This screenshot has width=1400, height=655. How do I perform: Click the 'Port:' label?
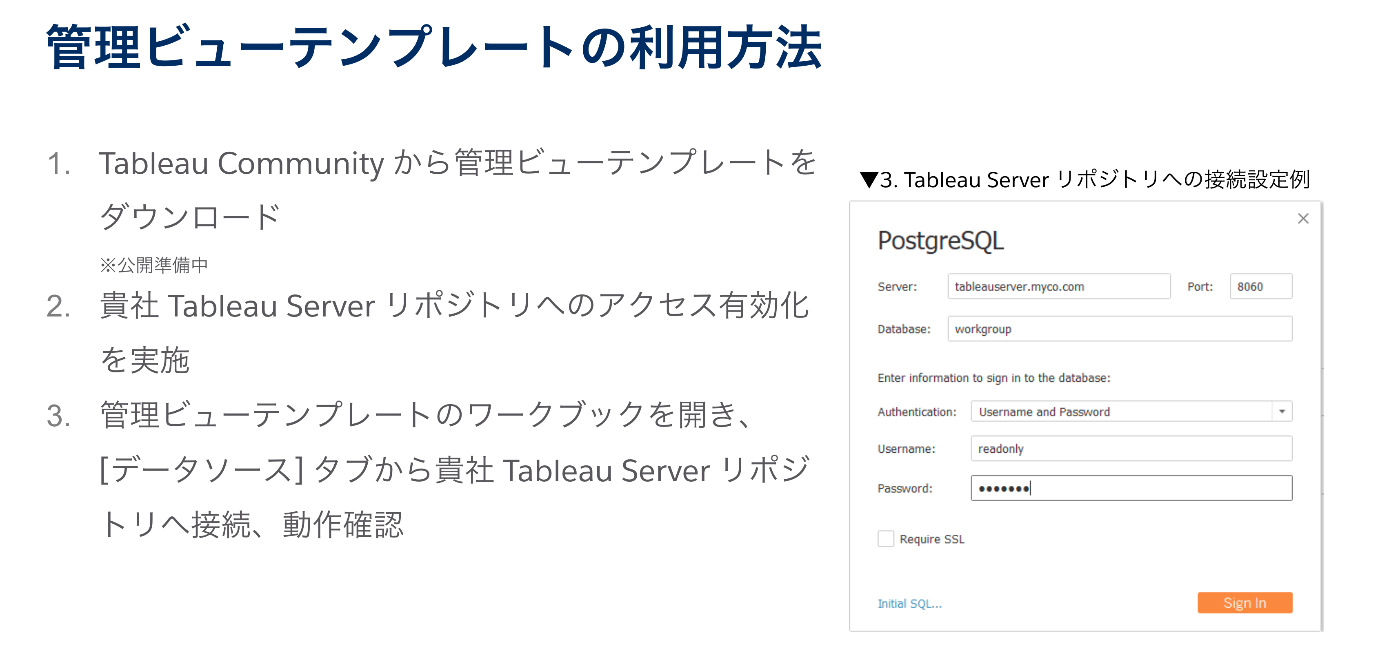[1200, 287]
